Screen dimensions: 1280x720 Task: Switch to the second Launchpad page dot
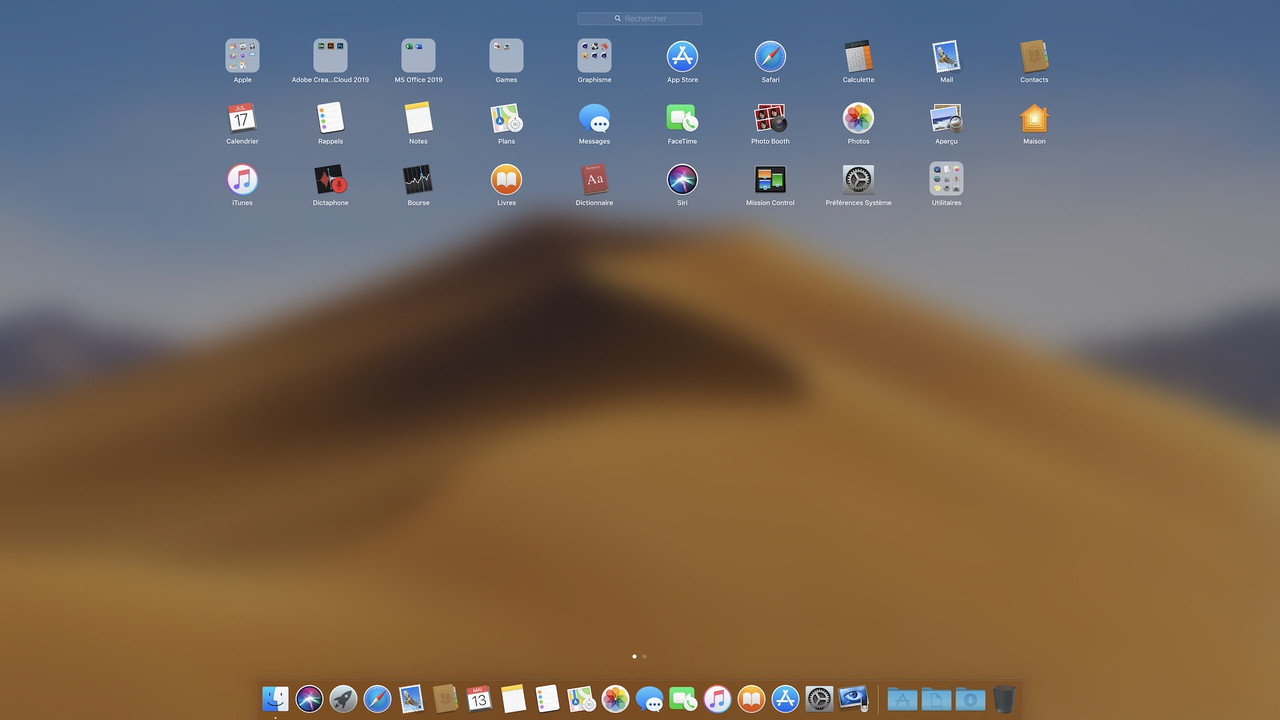tap(644, 656)
